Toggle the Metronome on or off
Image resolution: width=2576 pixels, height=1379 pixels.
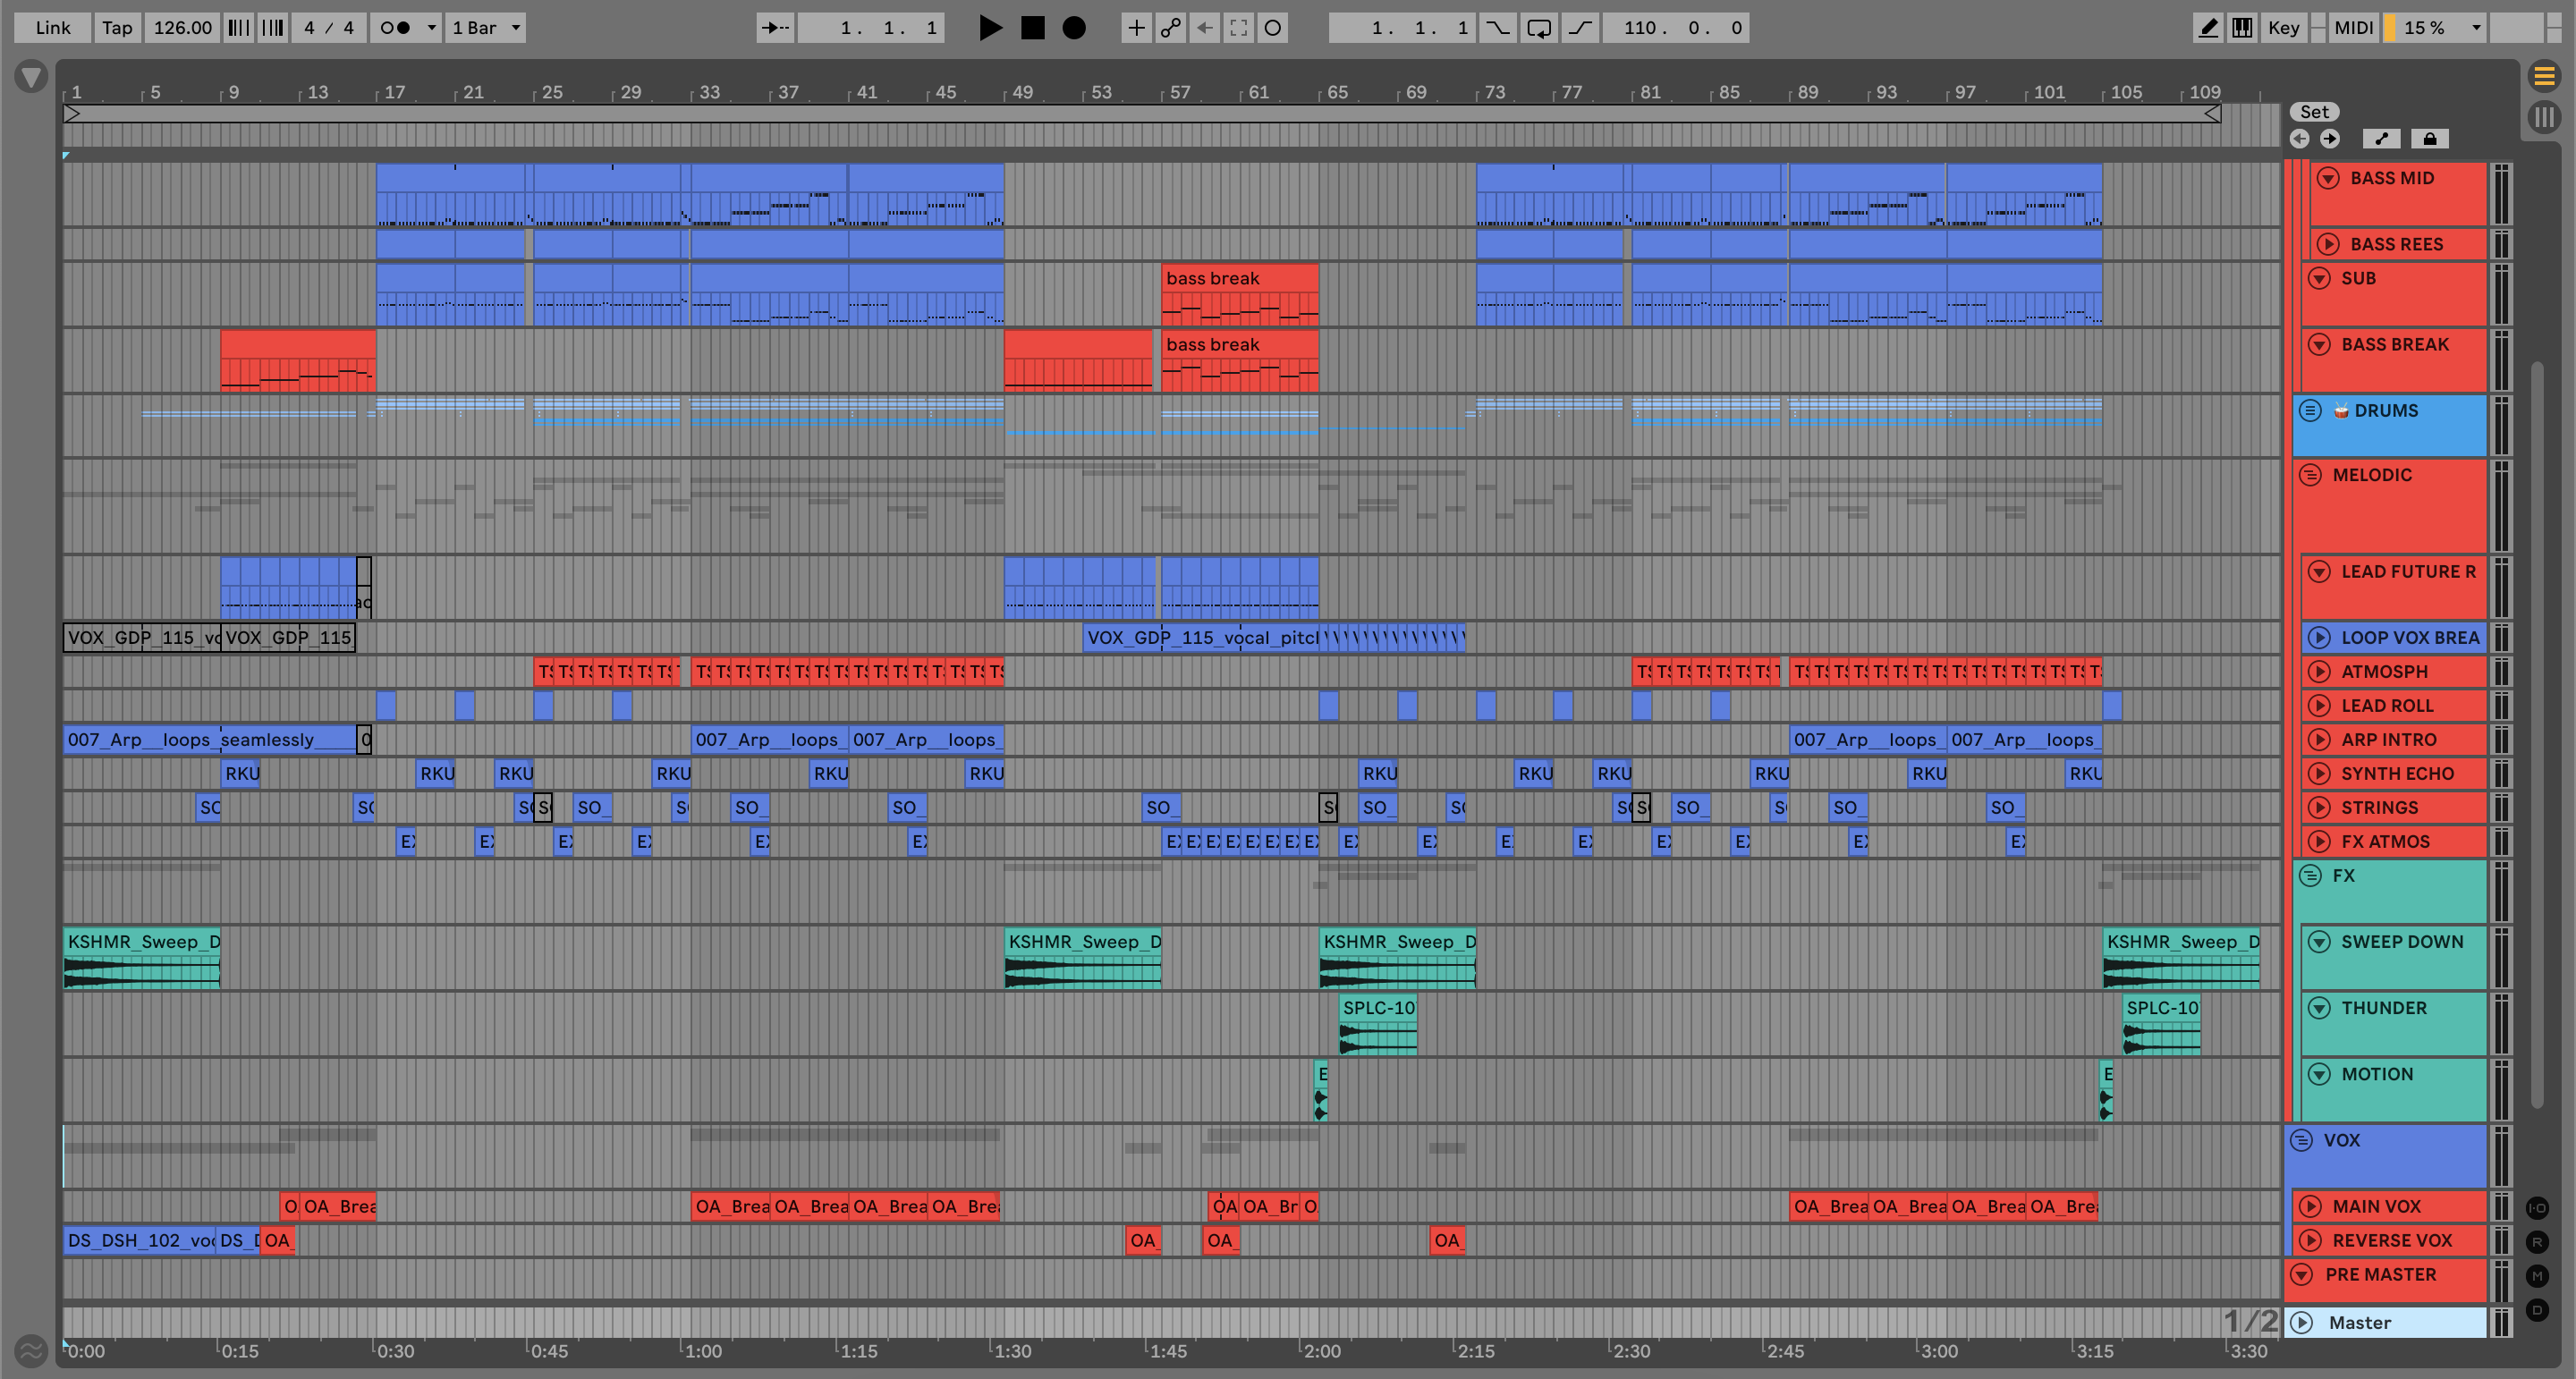click(x=396, y=28)
